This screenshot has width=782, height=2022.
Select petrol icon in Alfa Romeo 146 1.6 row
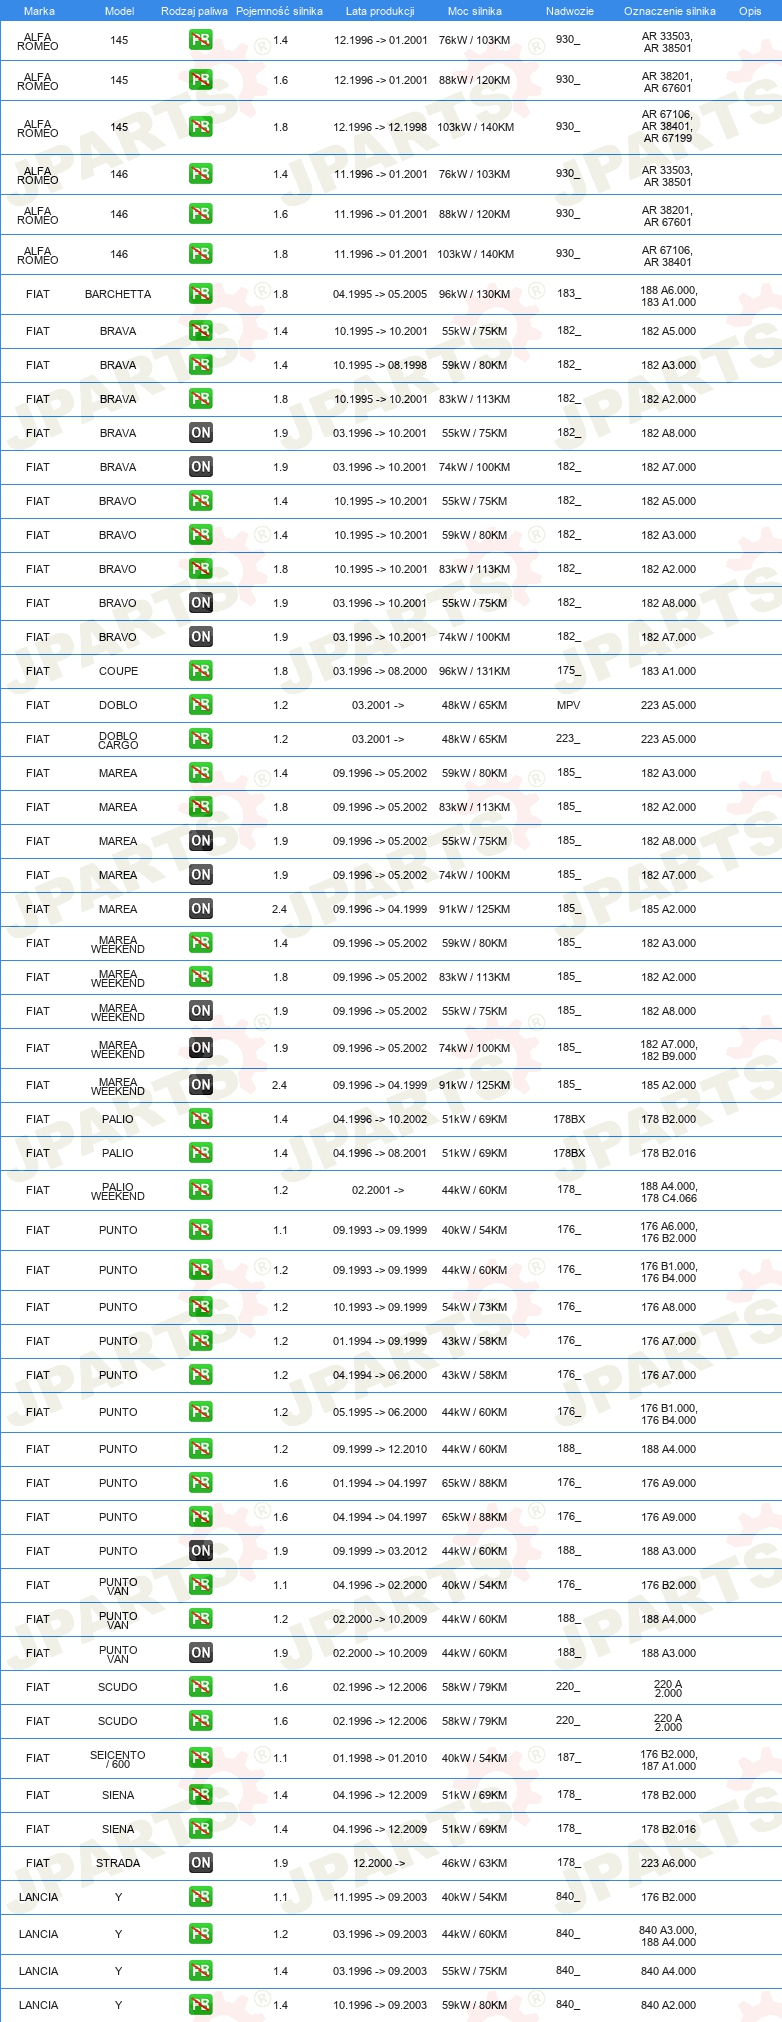tap(201, 214)
